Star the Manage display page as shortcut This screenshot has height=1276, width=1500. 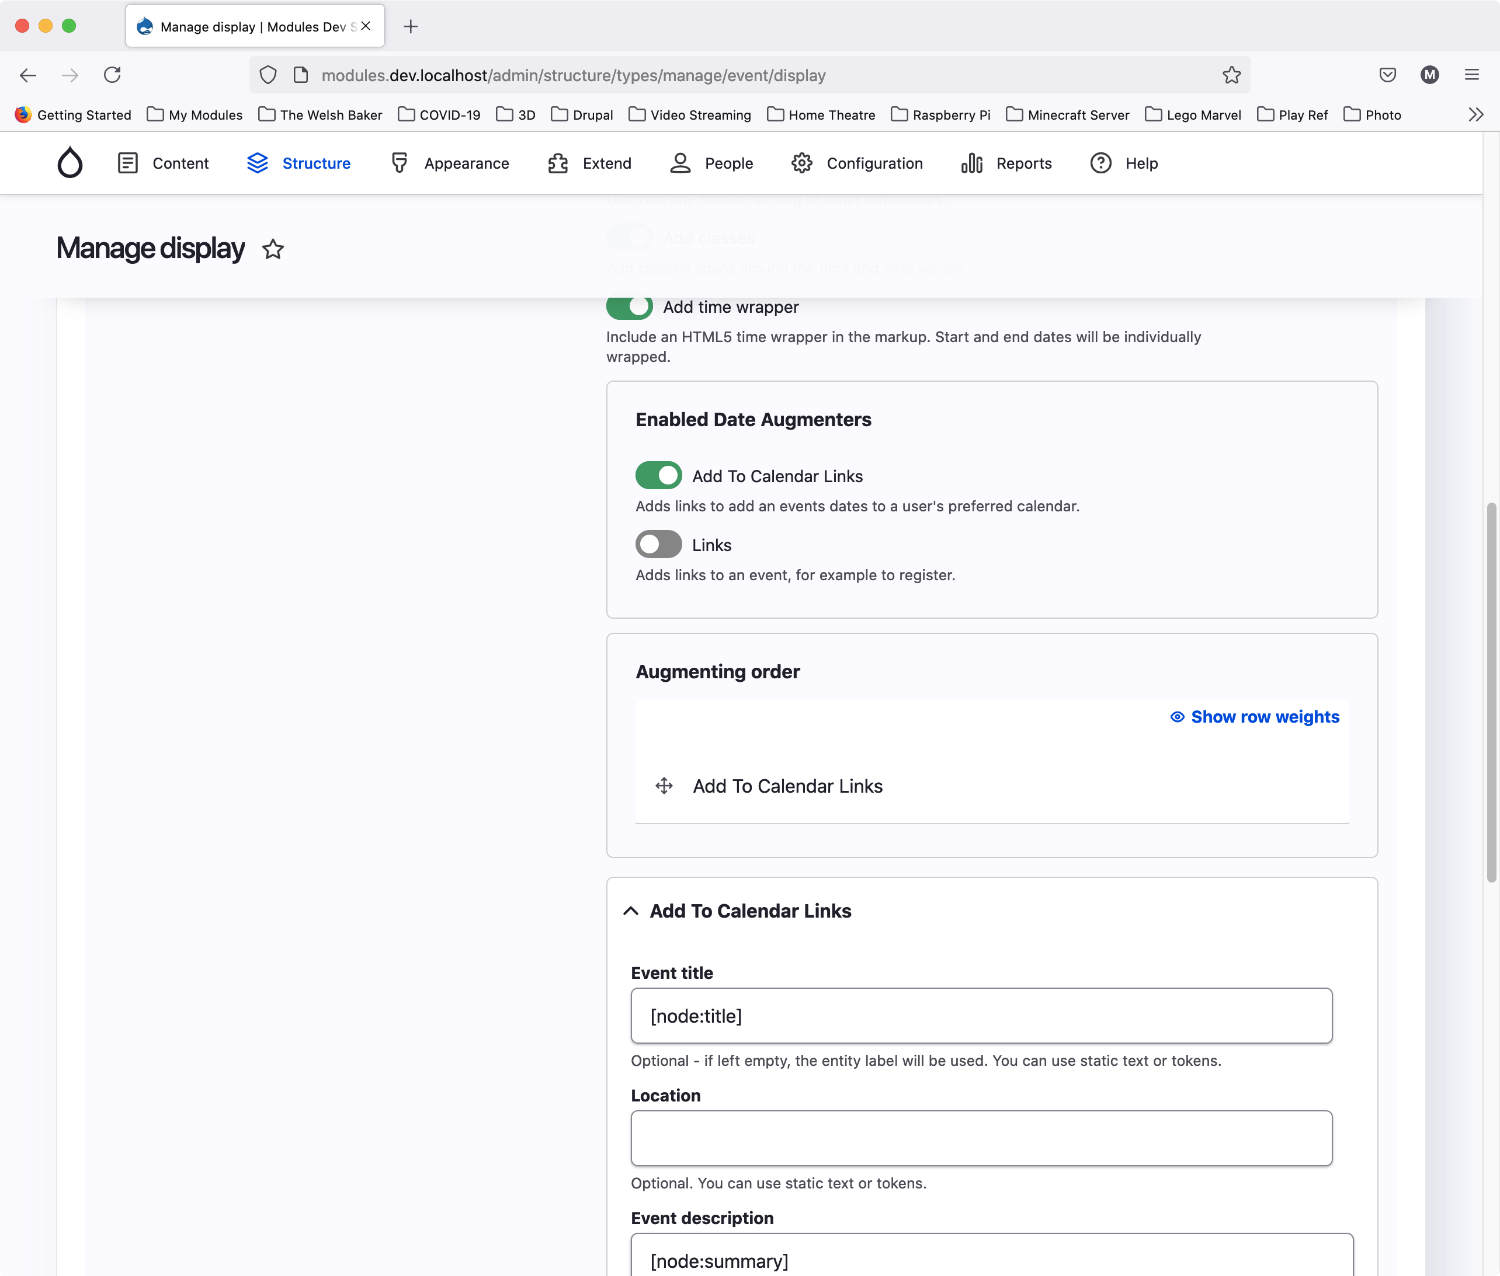tap(273, 249)
